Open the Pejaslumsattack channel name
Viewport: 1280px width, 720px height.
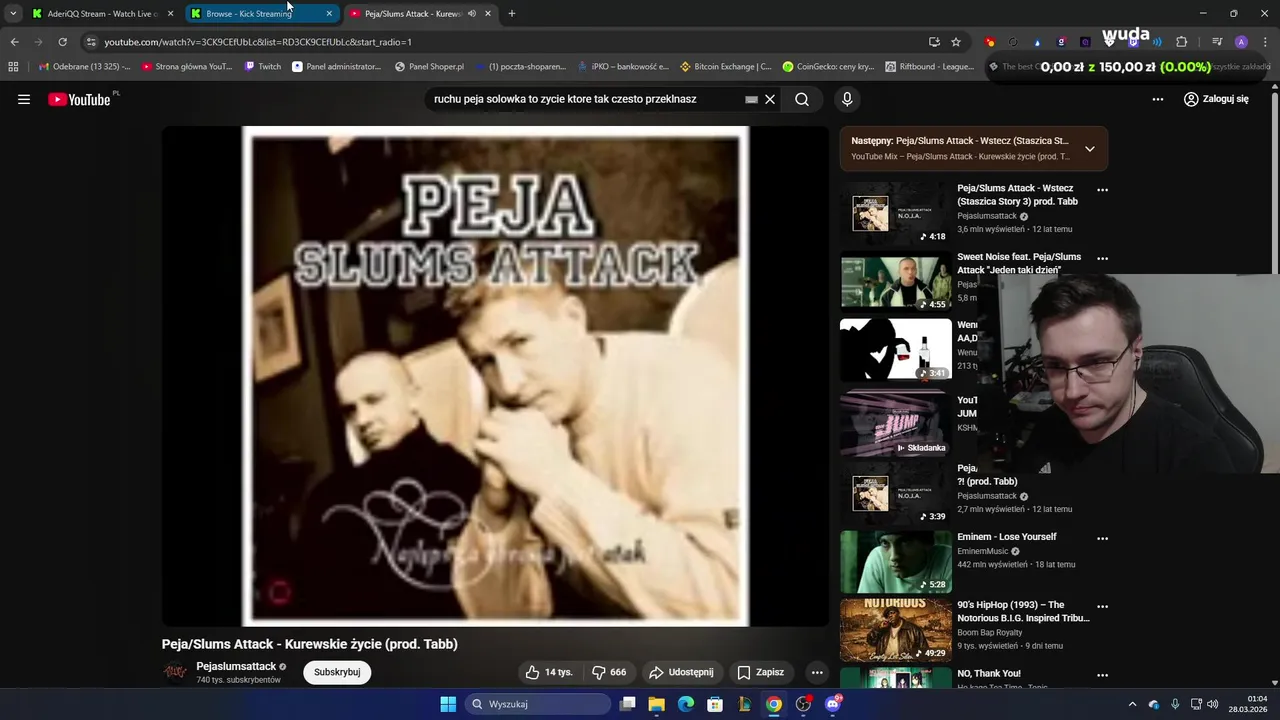pos(236,666)
